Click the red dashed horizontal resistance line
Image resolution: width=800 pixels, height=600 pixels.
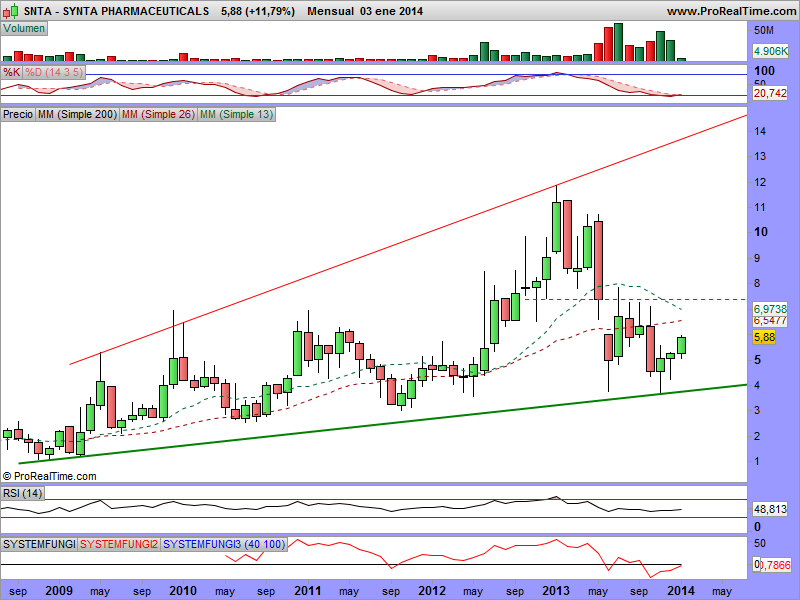point(635,299)
